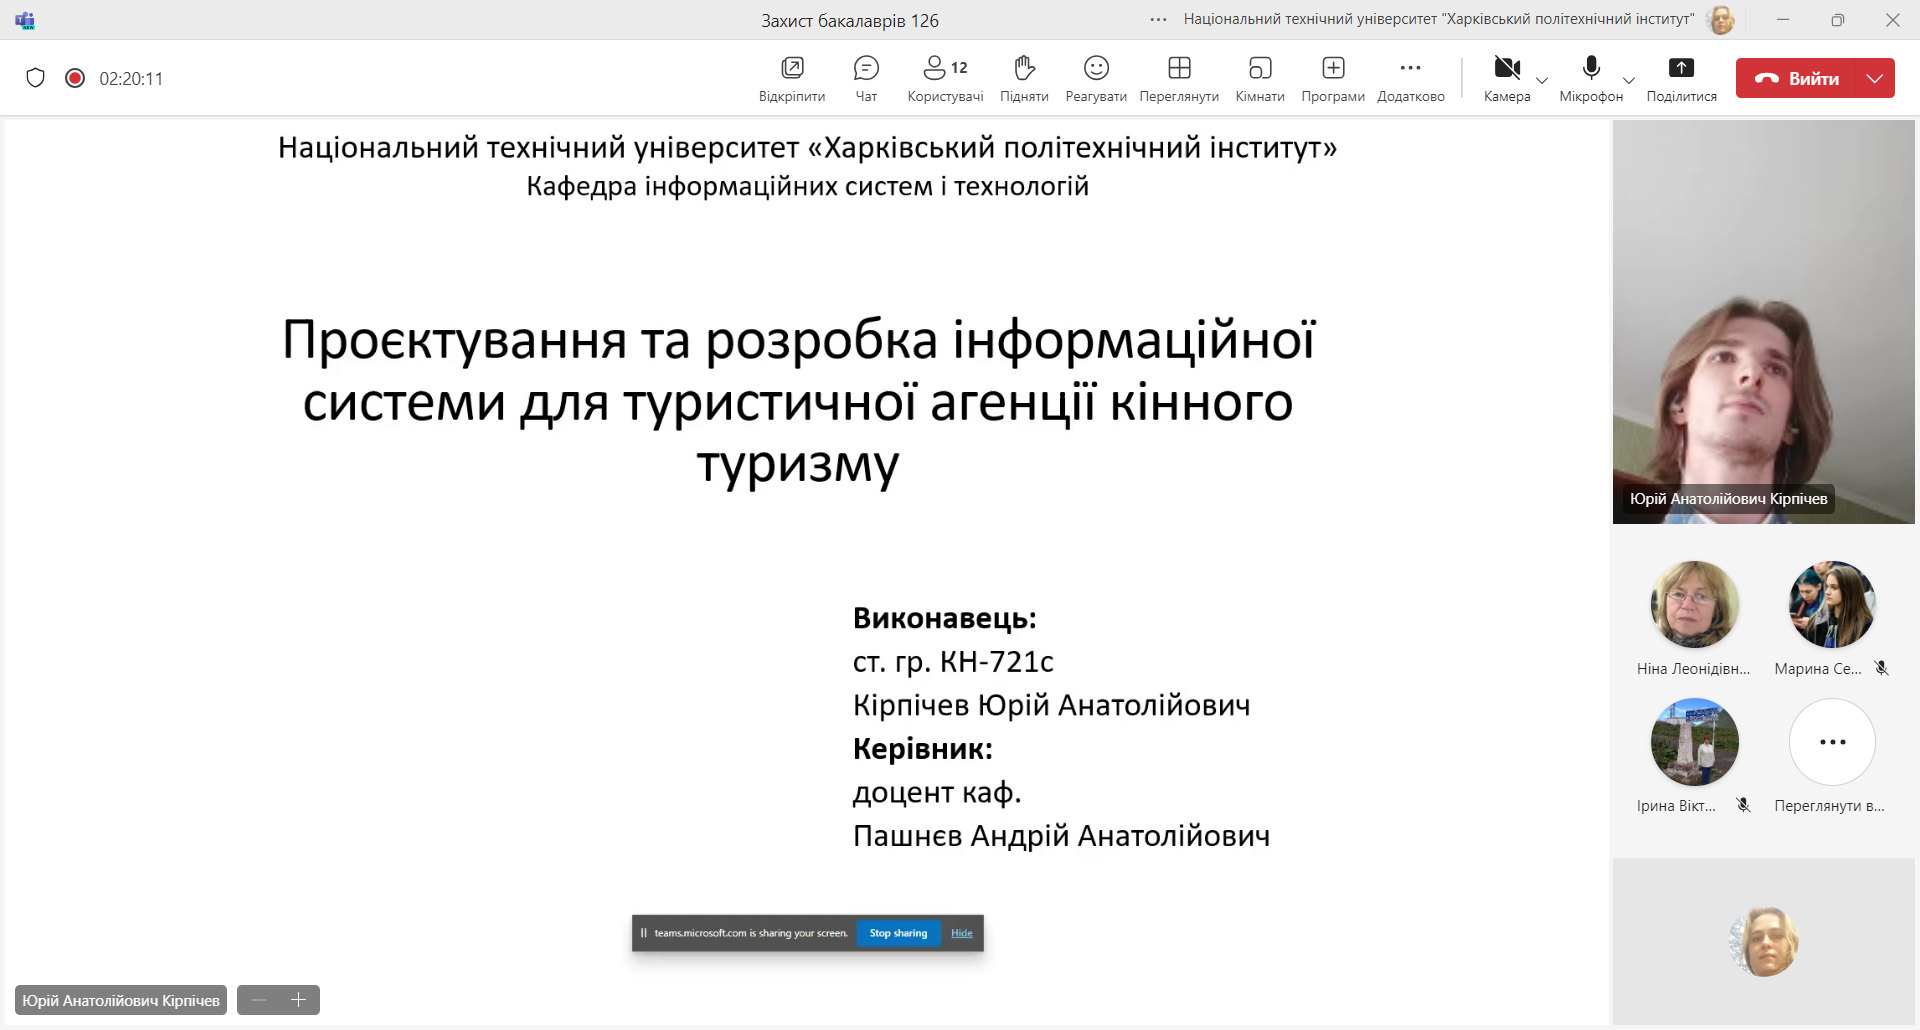
Task: Open title bar three-dots settings menu
Action: coord(1158,20)
